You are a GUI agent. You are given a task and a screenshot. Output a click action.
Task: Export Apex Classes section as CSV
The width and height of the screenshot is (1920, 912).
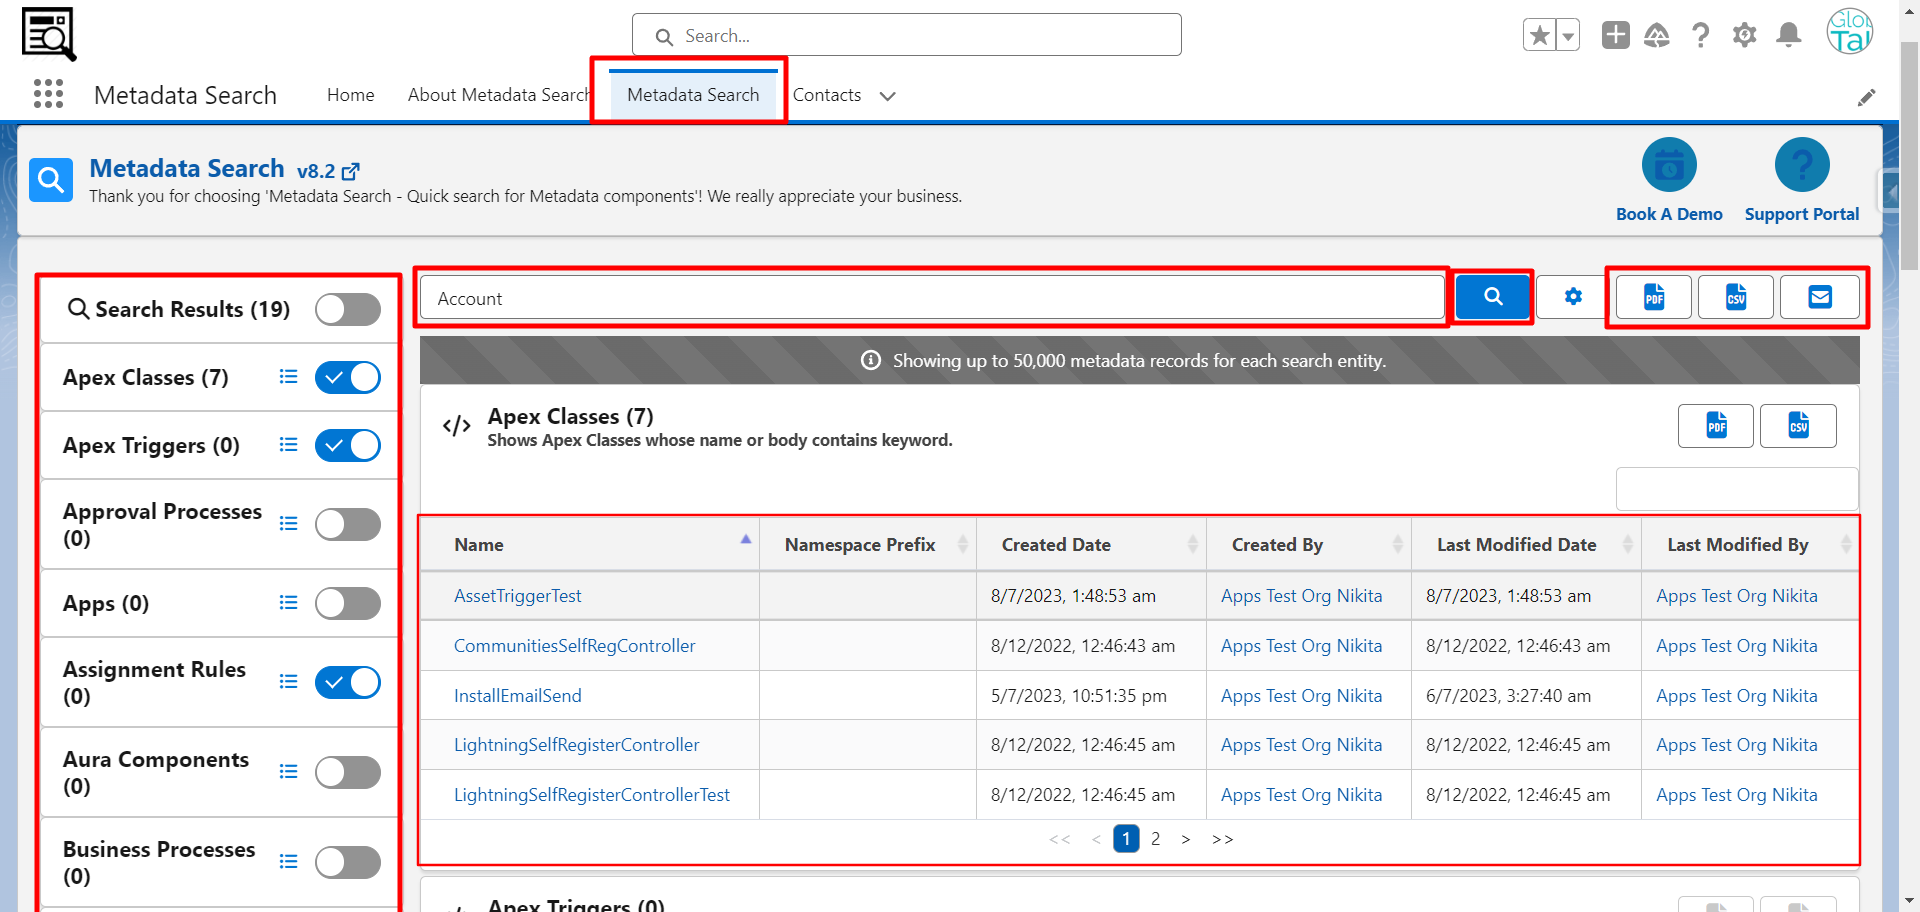click(x=1798, y=426)
